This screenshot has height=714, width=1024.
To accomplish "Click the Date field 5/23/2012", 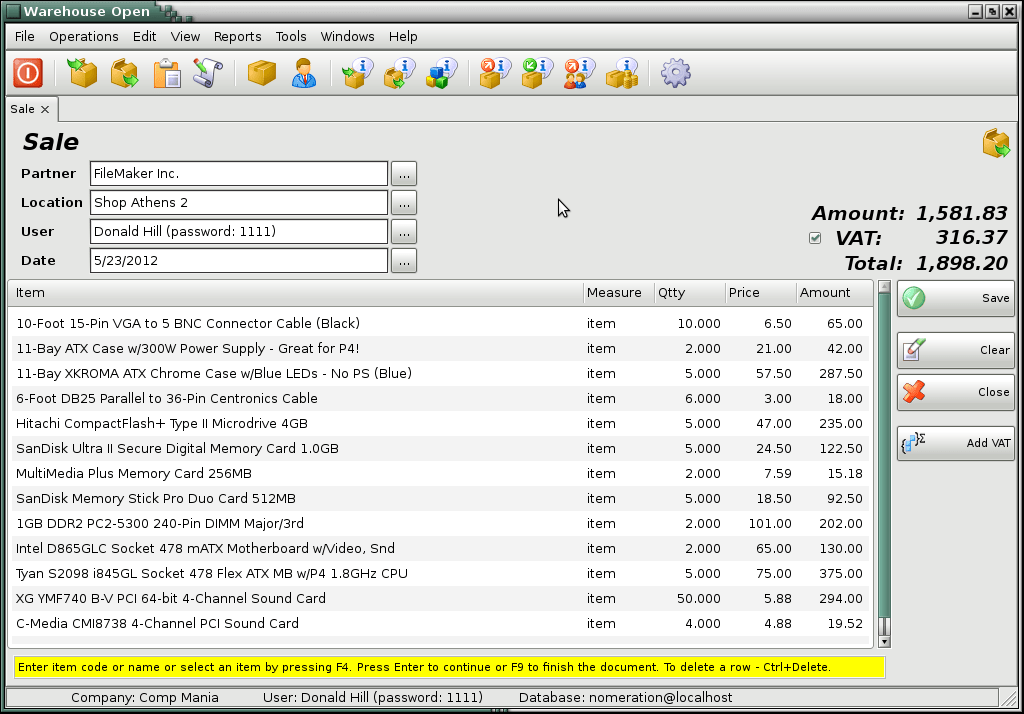I will click(239, 261).
